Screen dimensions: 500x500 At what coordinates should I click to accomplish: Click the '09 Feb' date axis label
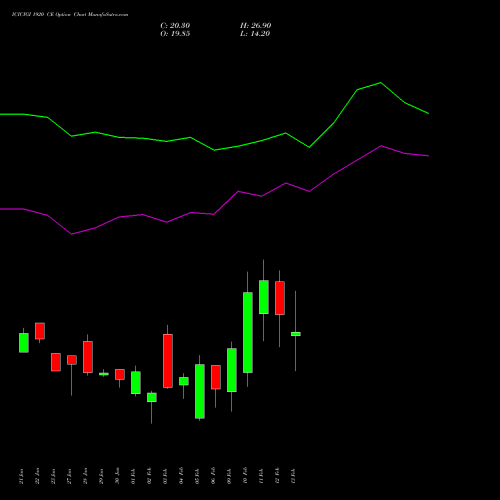230,476
